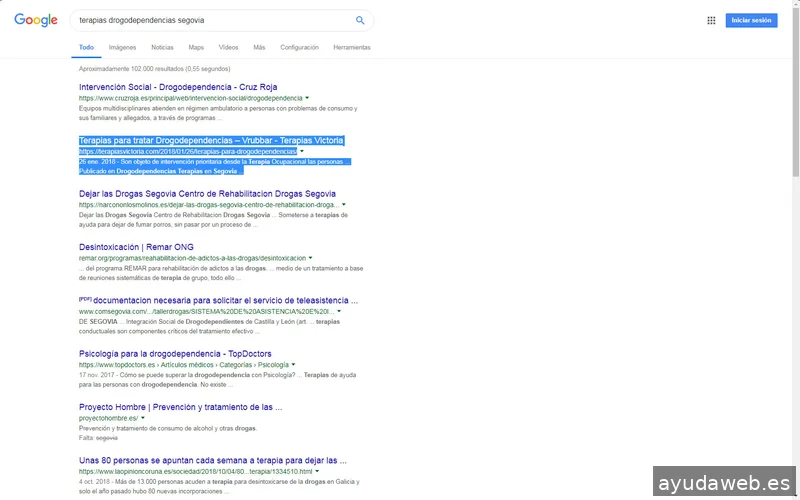800x500 pixels.
Task: Click the page vertical scrollbar thumb
Action: tap(795, 92)
